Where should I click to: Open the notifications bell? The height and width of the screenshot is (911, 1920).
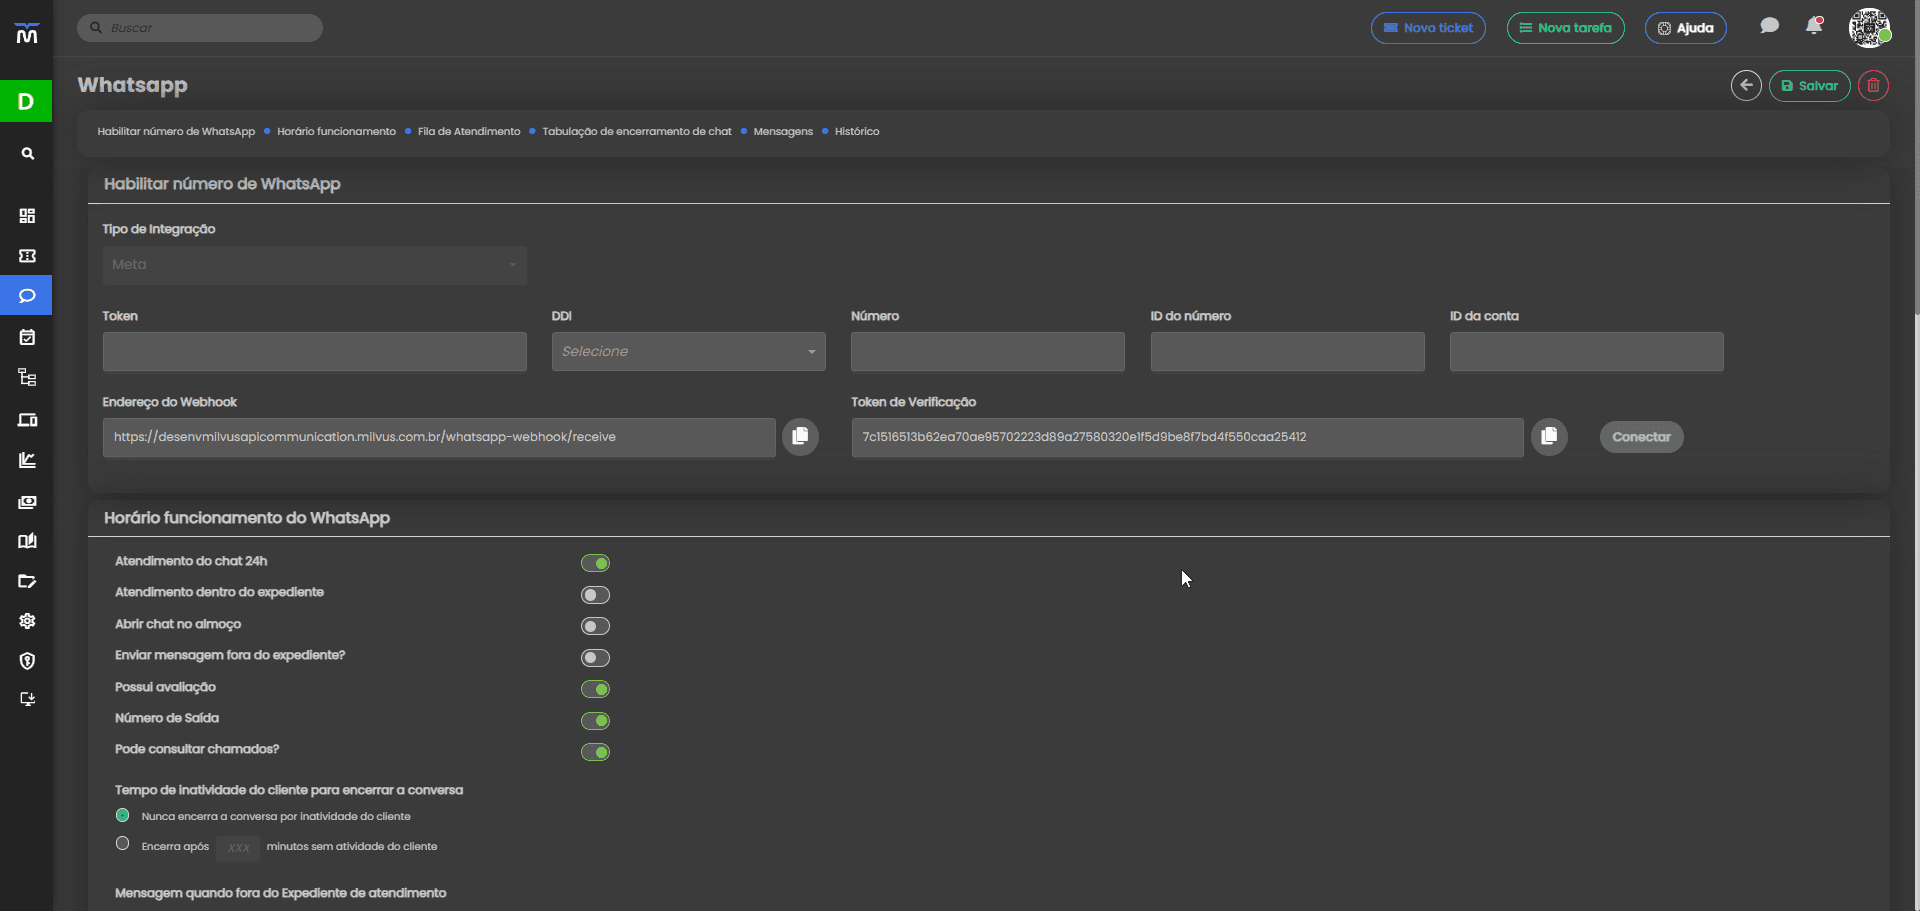coord(1813,27)
